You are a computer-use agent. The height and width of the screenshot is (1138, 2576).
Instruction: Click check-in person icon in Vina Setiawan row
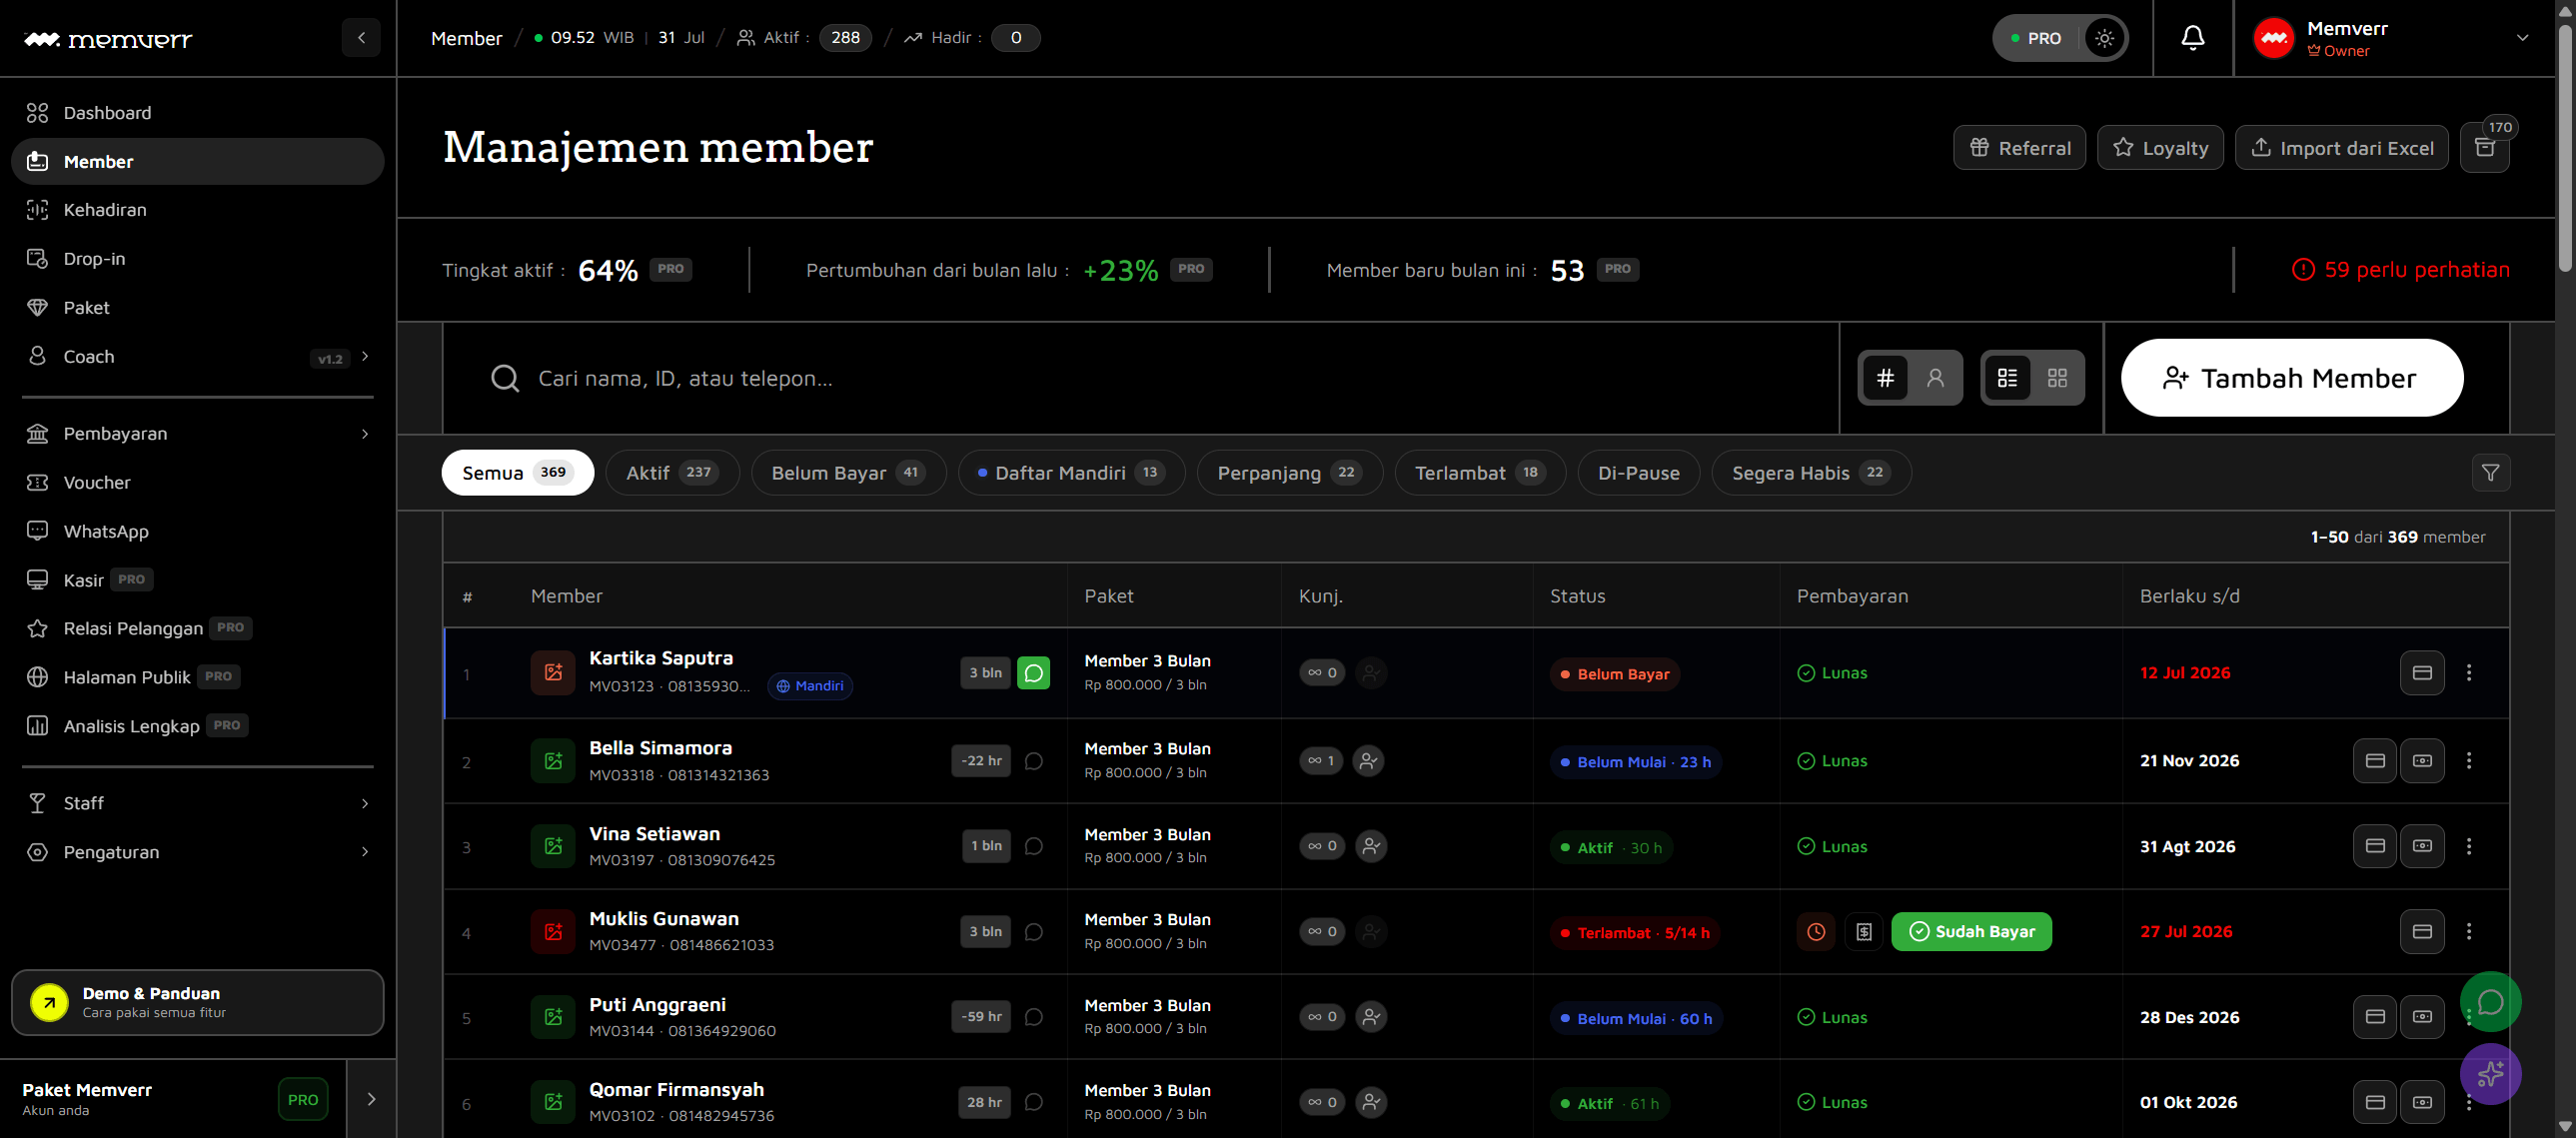(x=1371, y=846)
